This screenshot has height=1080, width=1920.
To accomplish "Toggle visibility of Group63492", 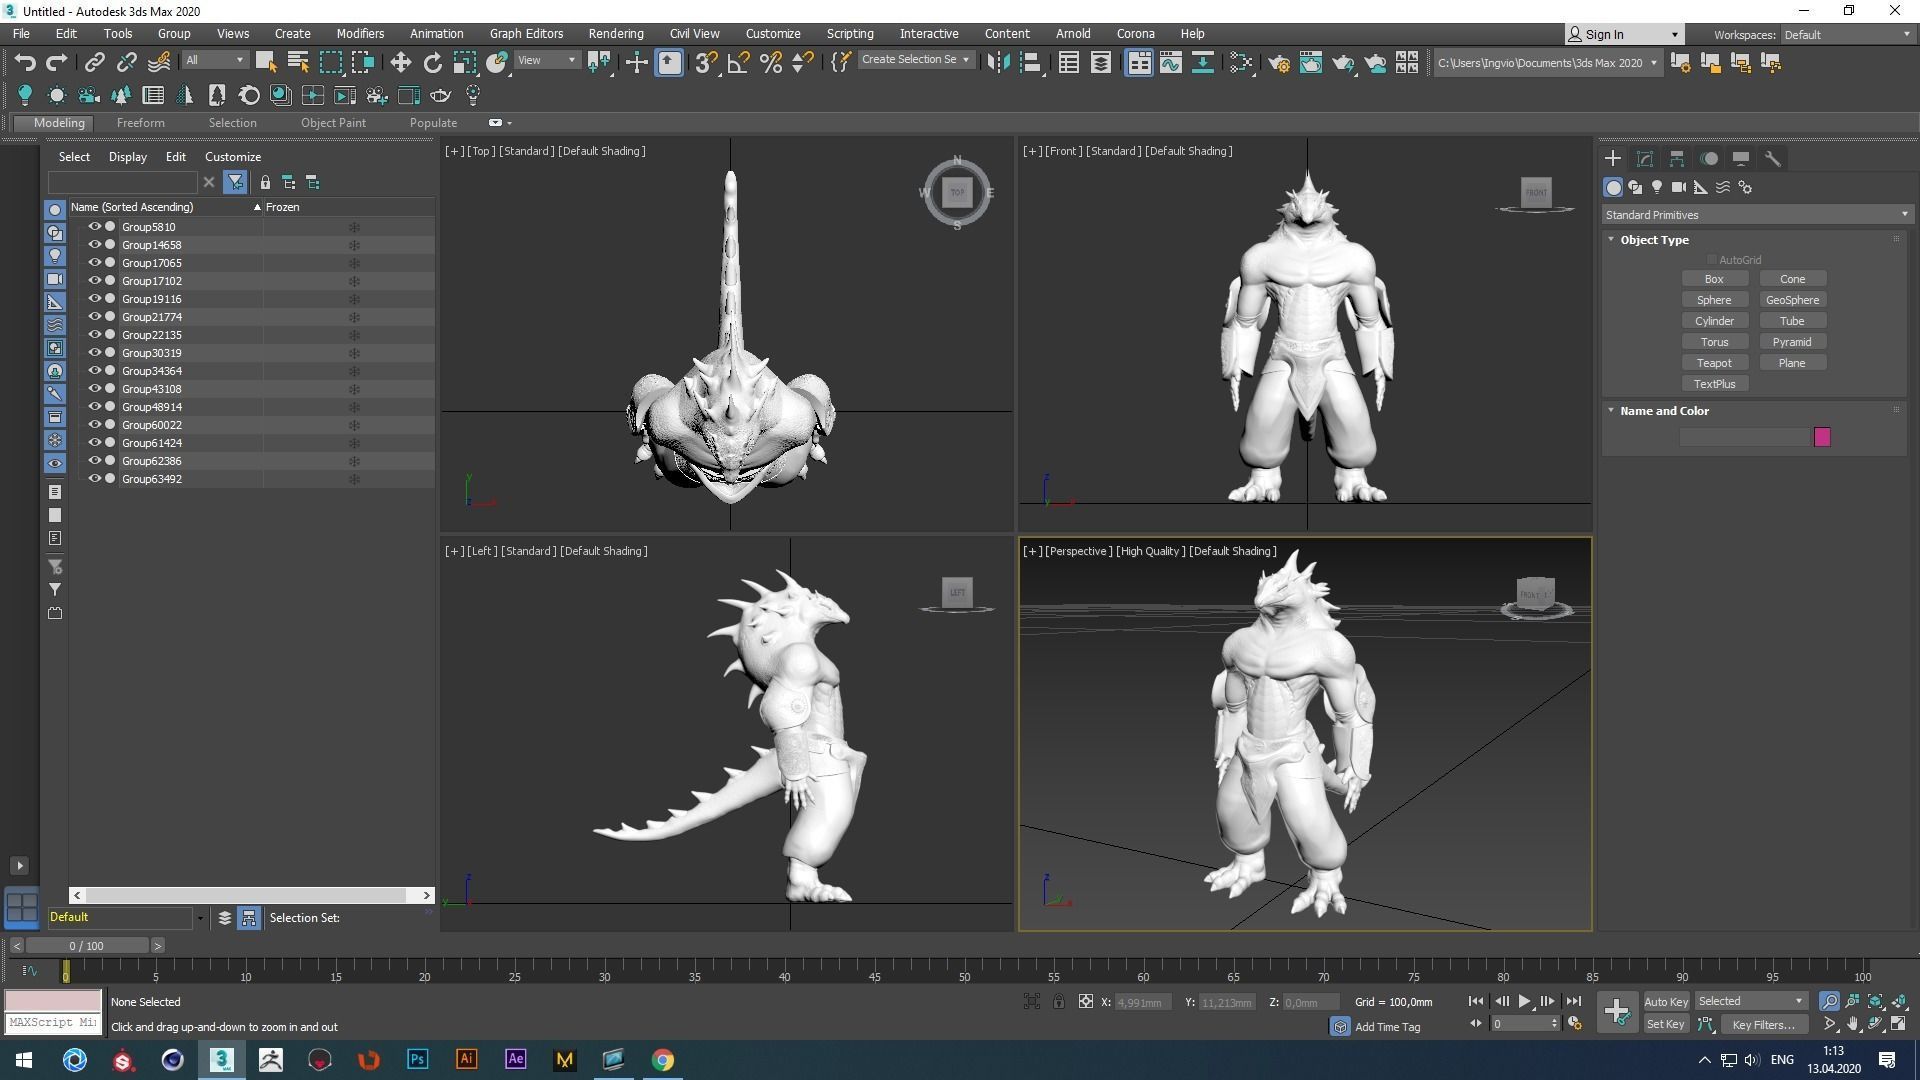I will 94,479.
